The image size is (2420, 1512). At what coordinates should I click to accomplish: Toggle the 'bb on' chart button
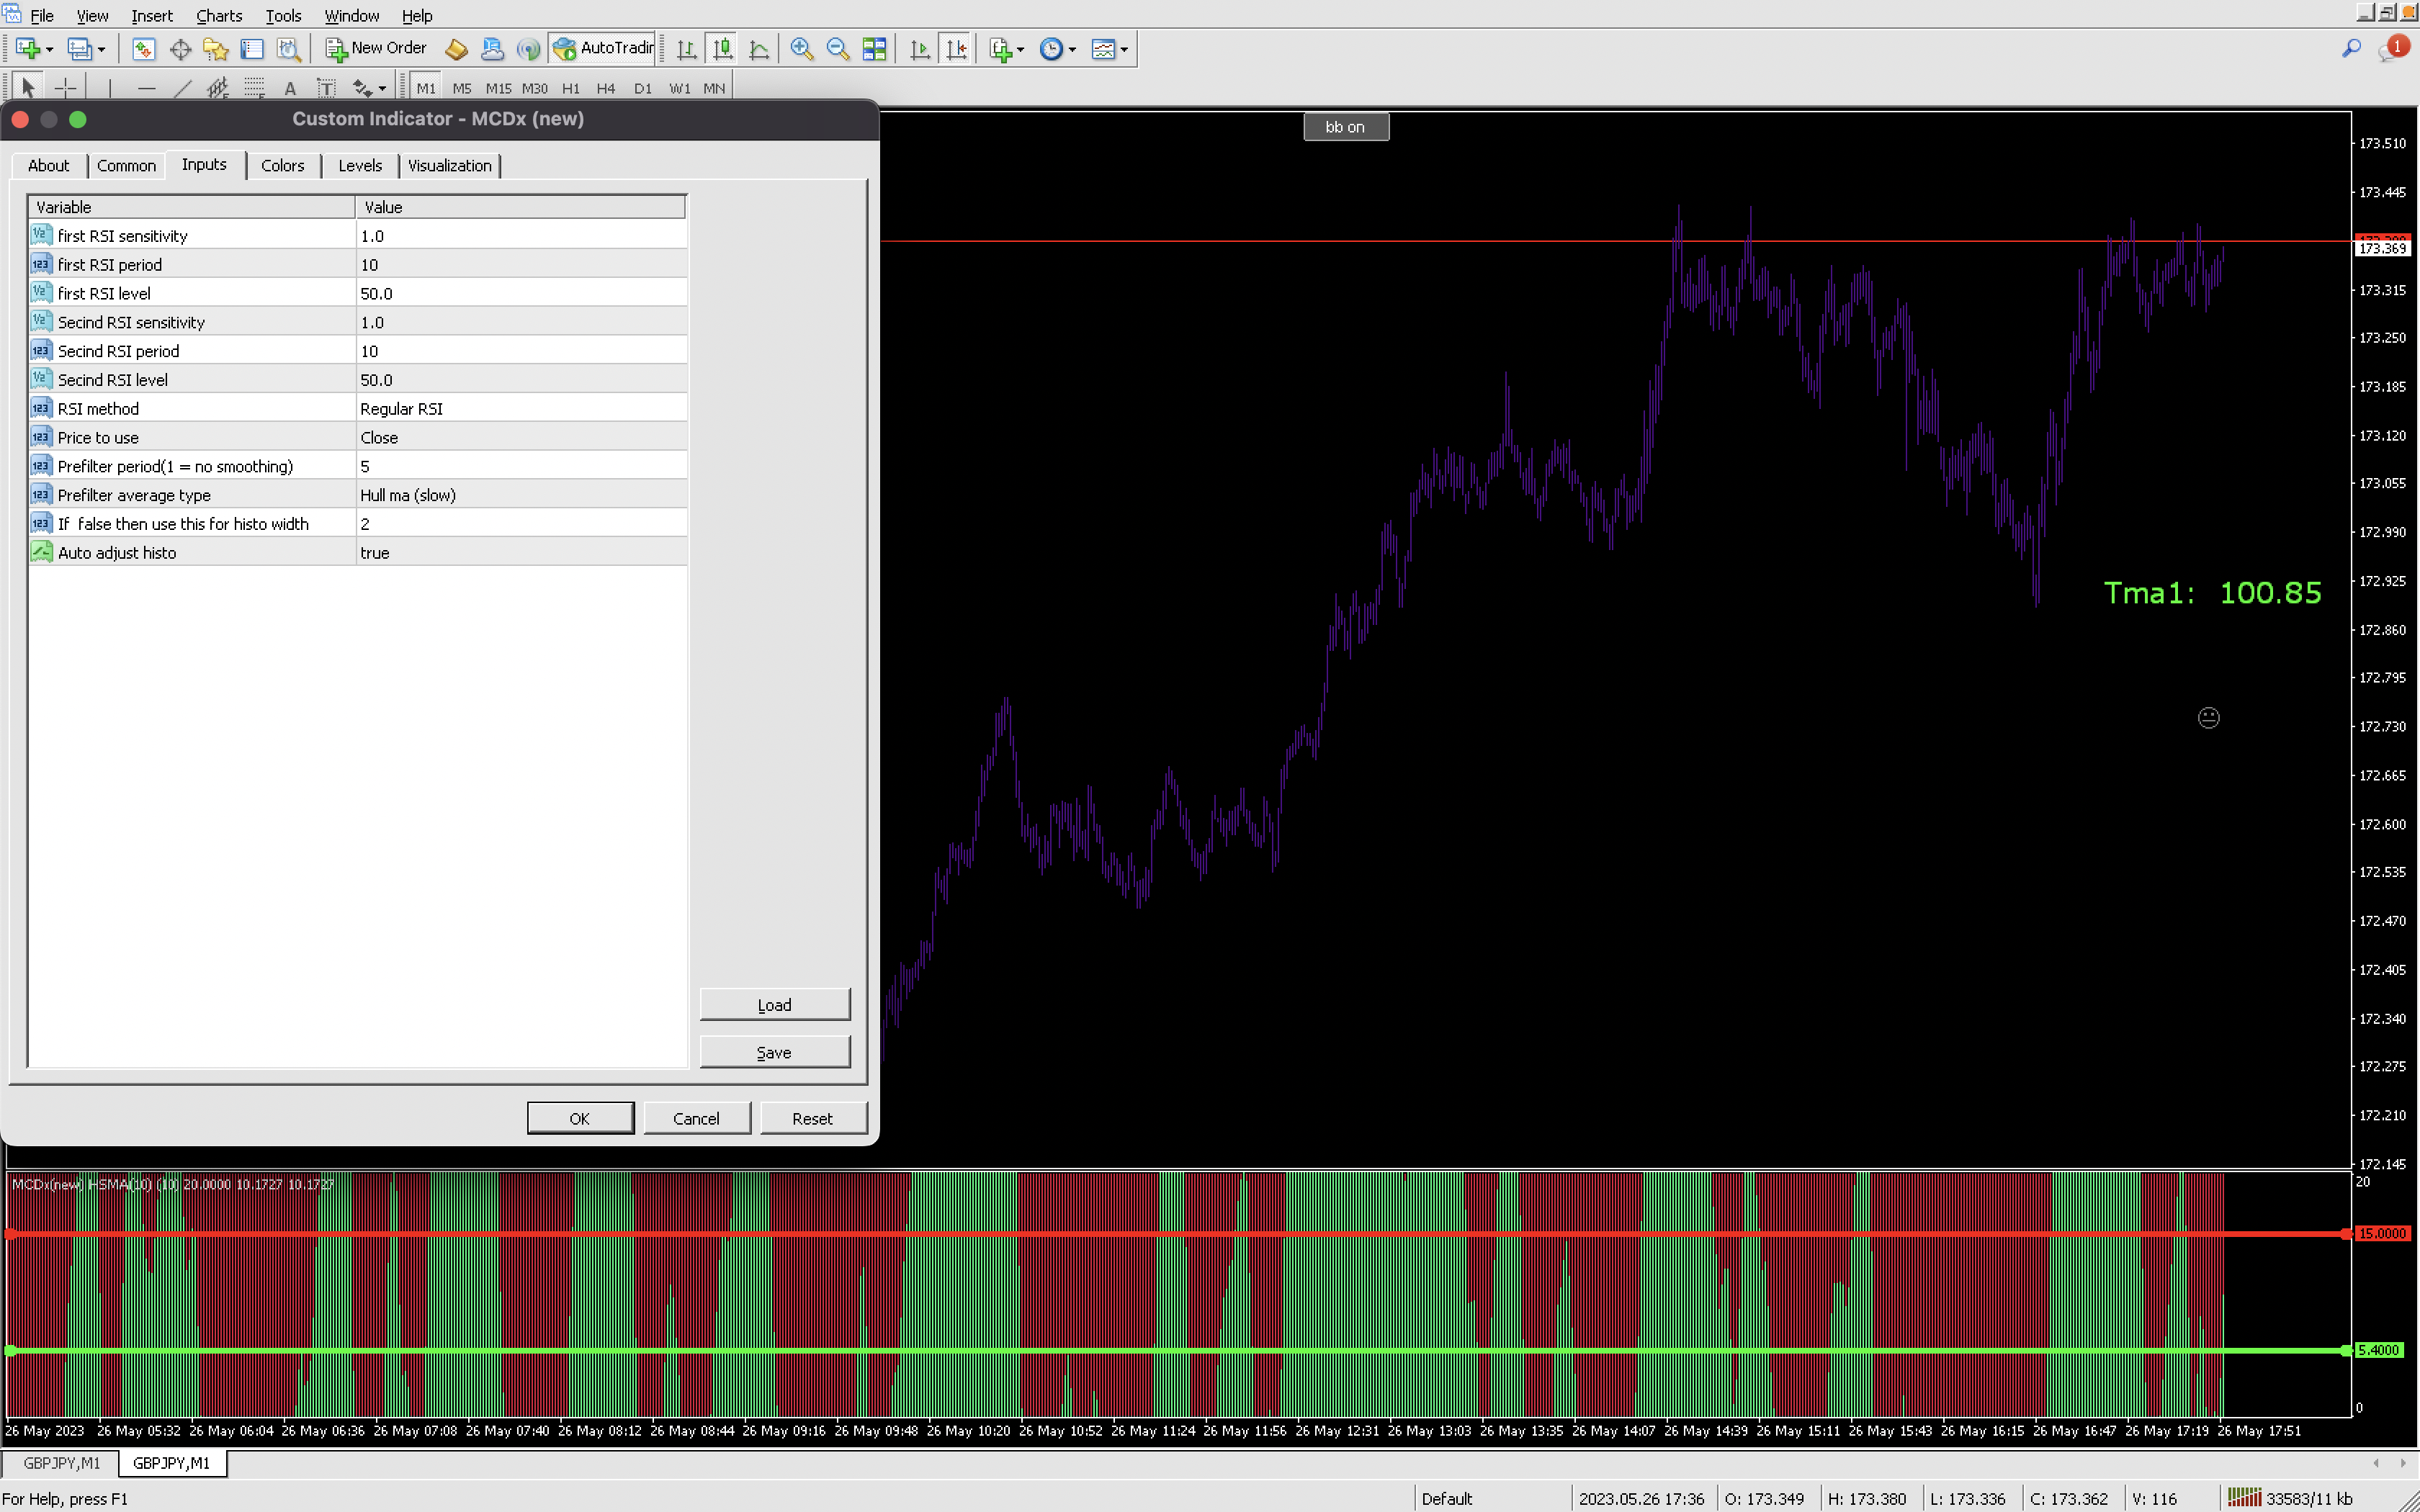click(1345, 127)
